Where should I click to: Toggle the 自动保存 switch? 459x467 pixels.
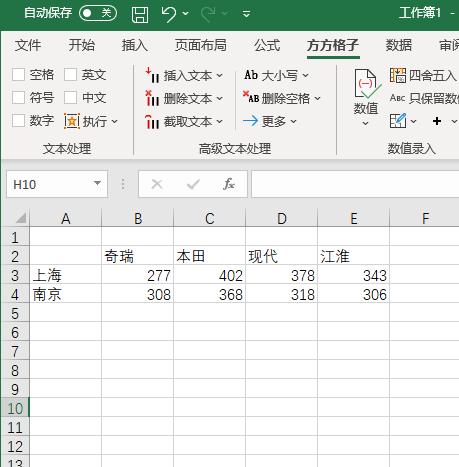point(98,13)
